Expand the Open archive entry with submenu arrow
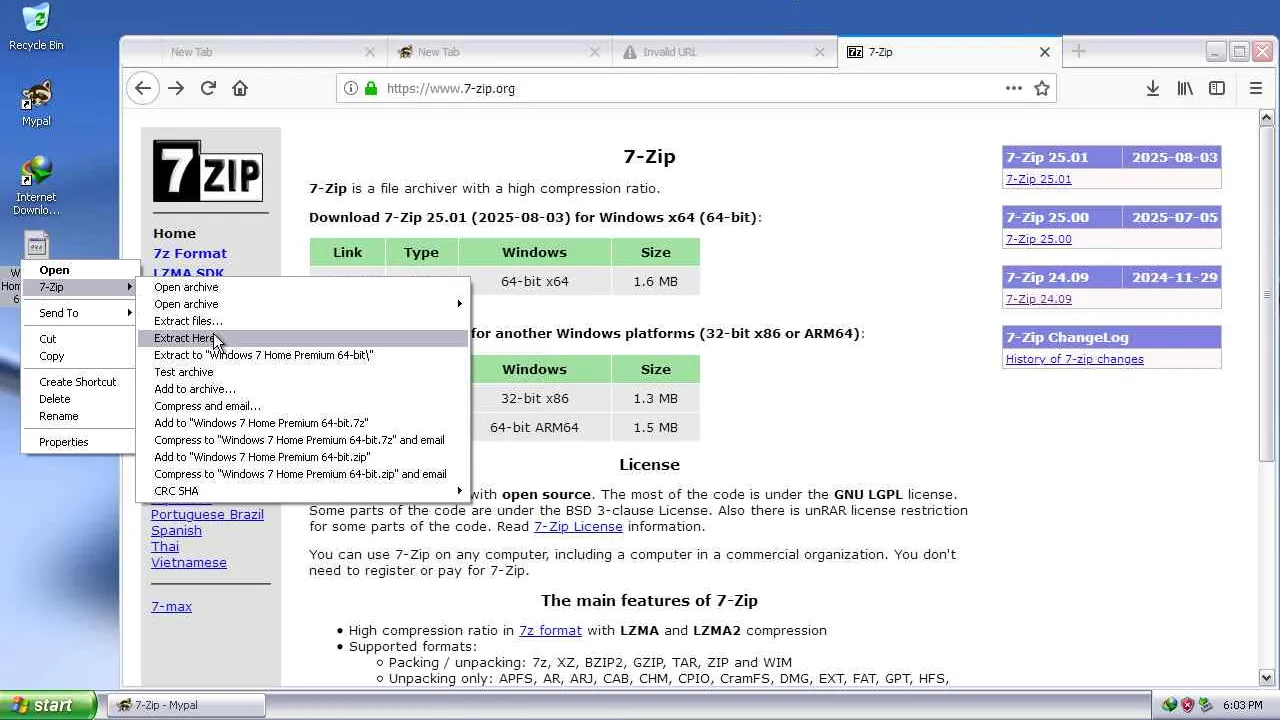This screenshot has width=1280, height=720. 303,304
